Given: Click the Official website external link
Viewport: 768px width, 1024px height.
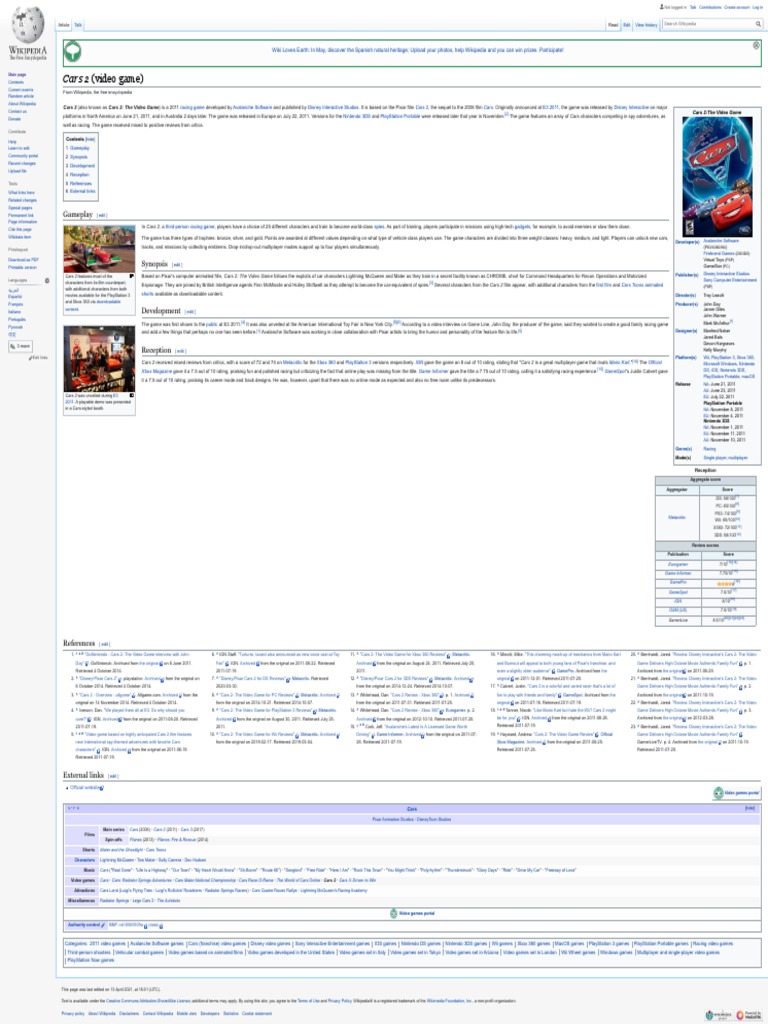Looking at the screenshot, I should pos(85,788).
